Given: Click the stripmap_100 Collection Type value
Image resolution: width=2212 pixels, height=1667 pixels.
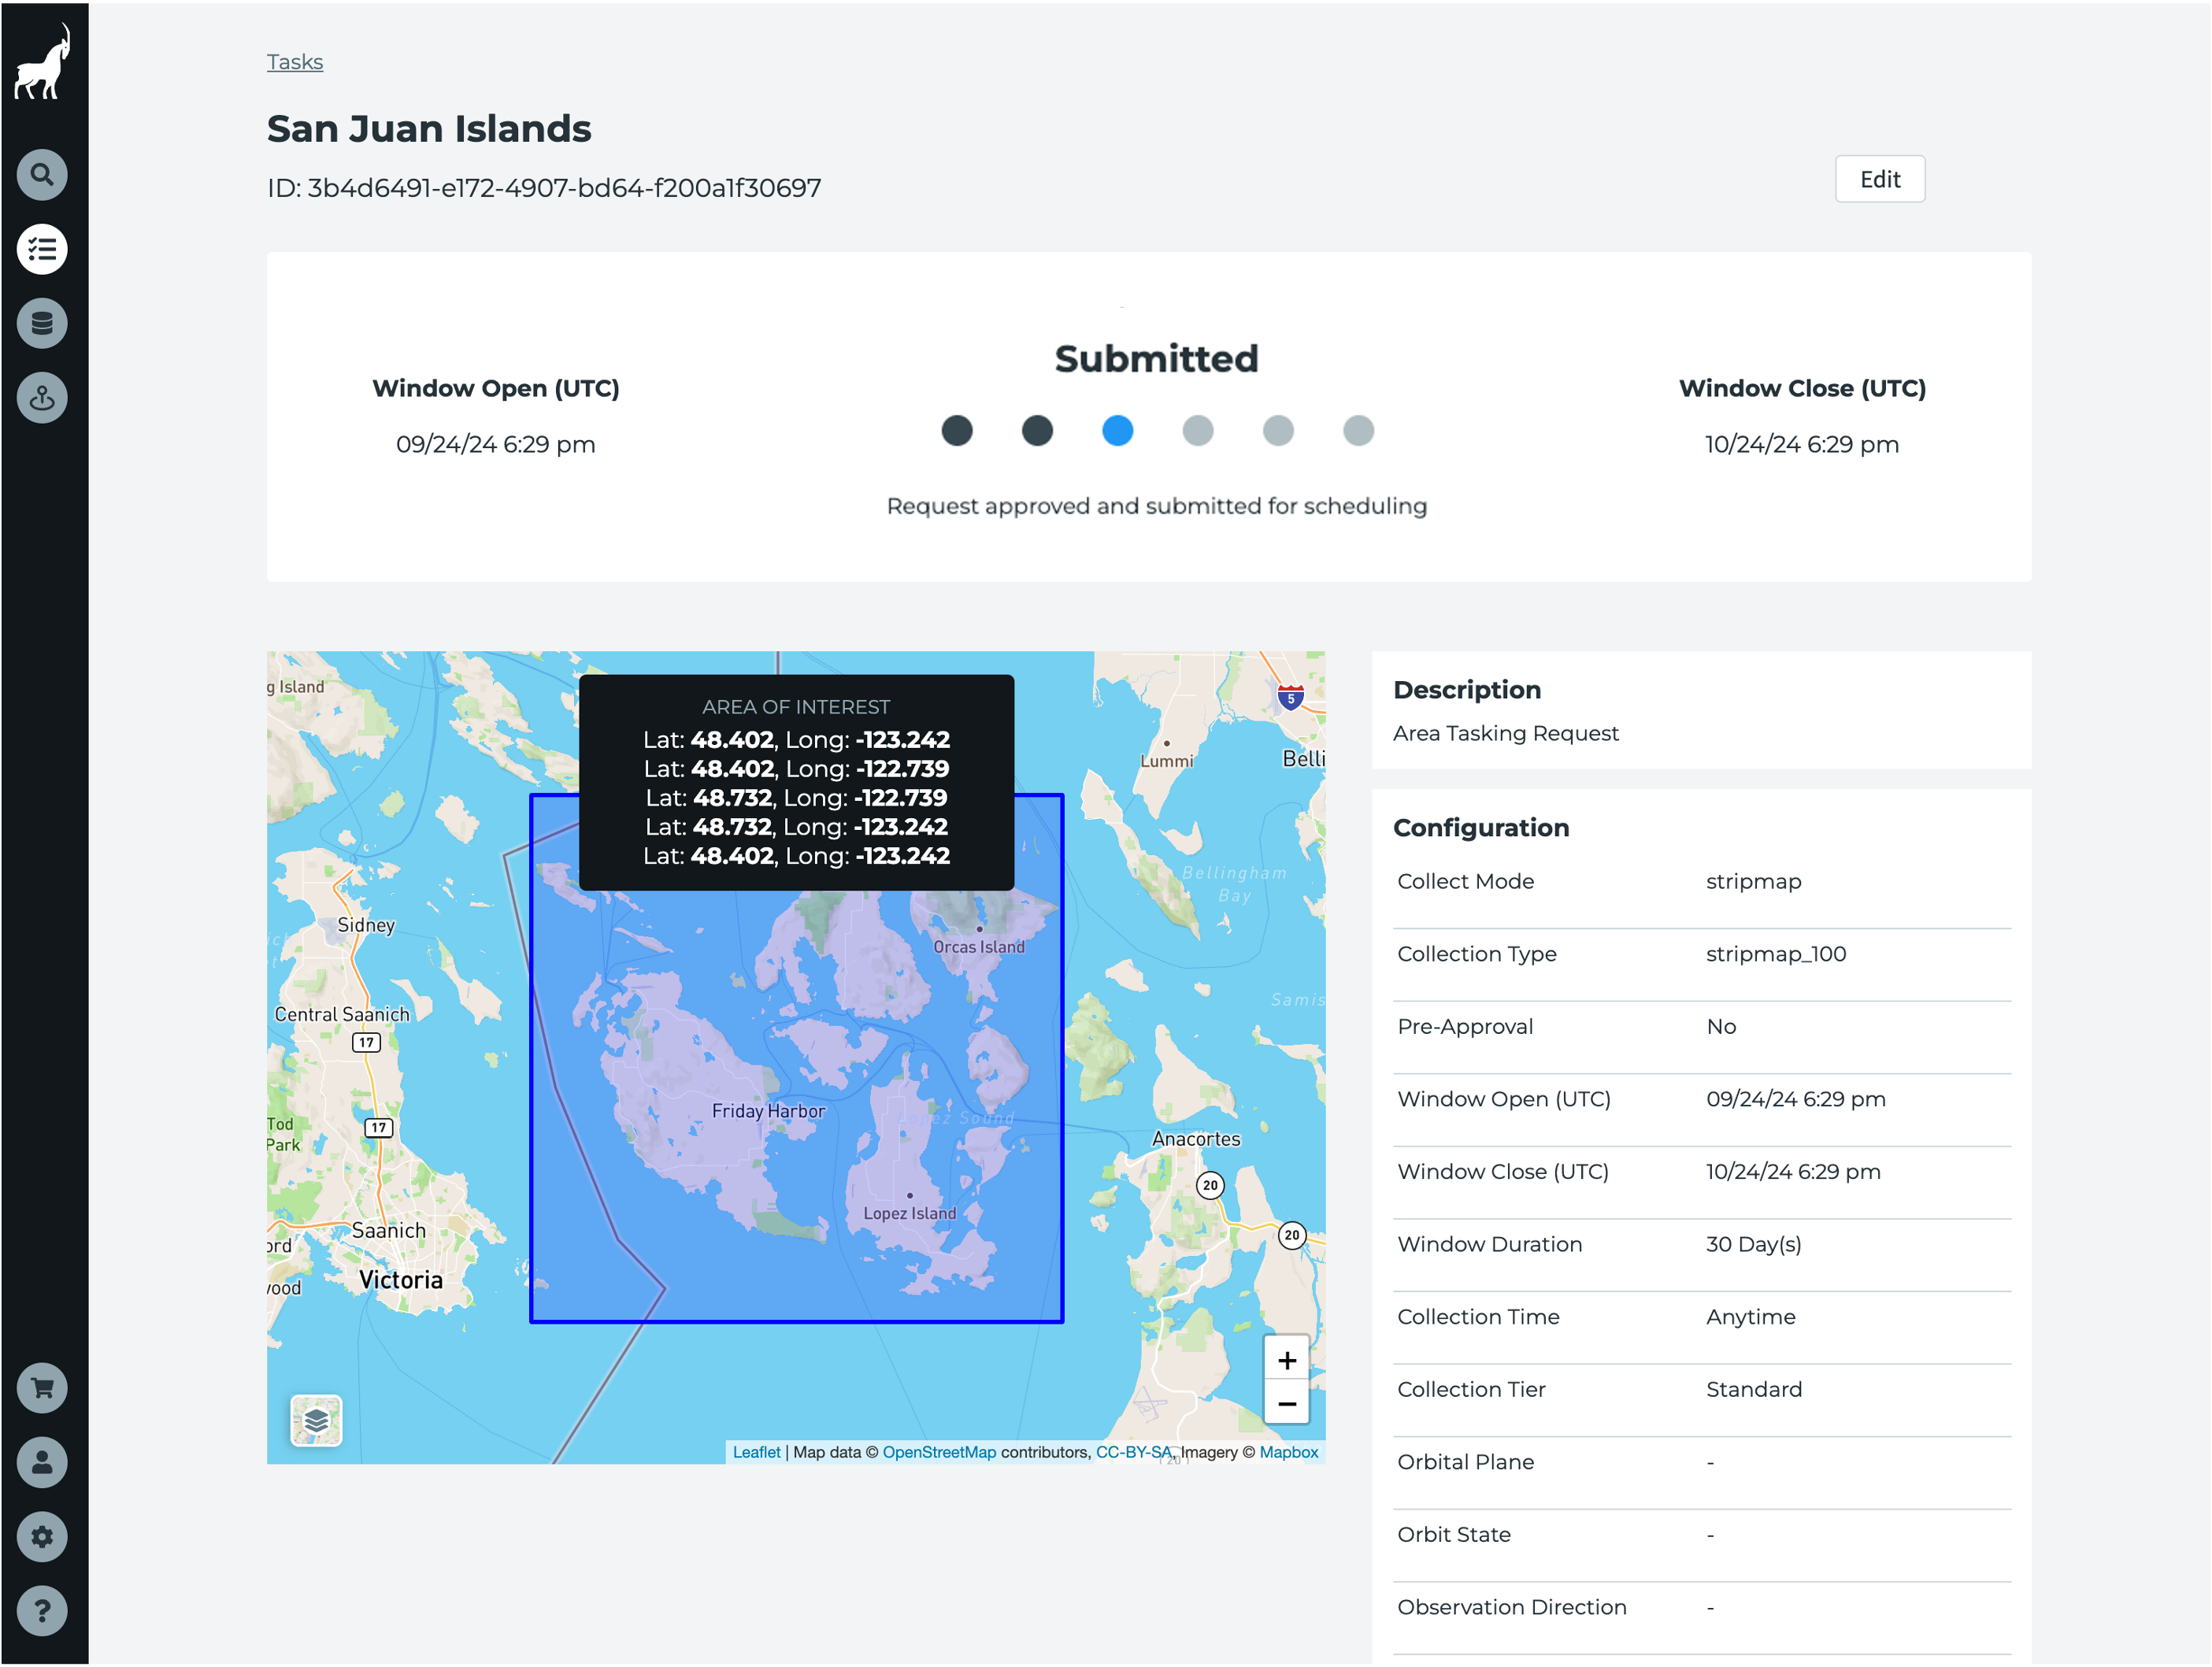Looking at the screenshot, I should tap(1776, 955).
